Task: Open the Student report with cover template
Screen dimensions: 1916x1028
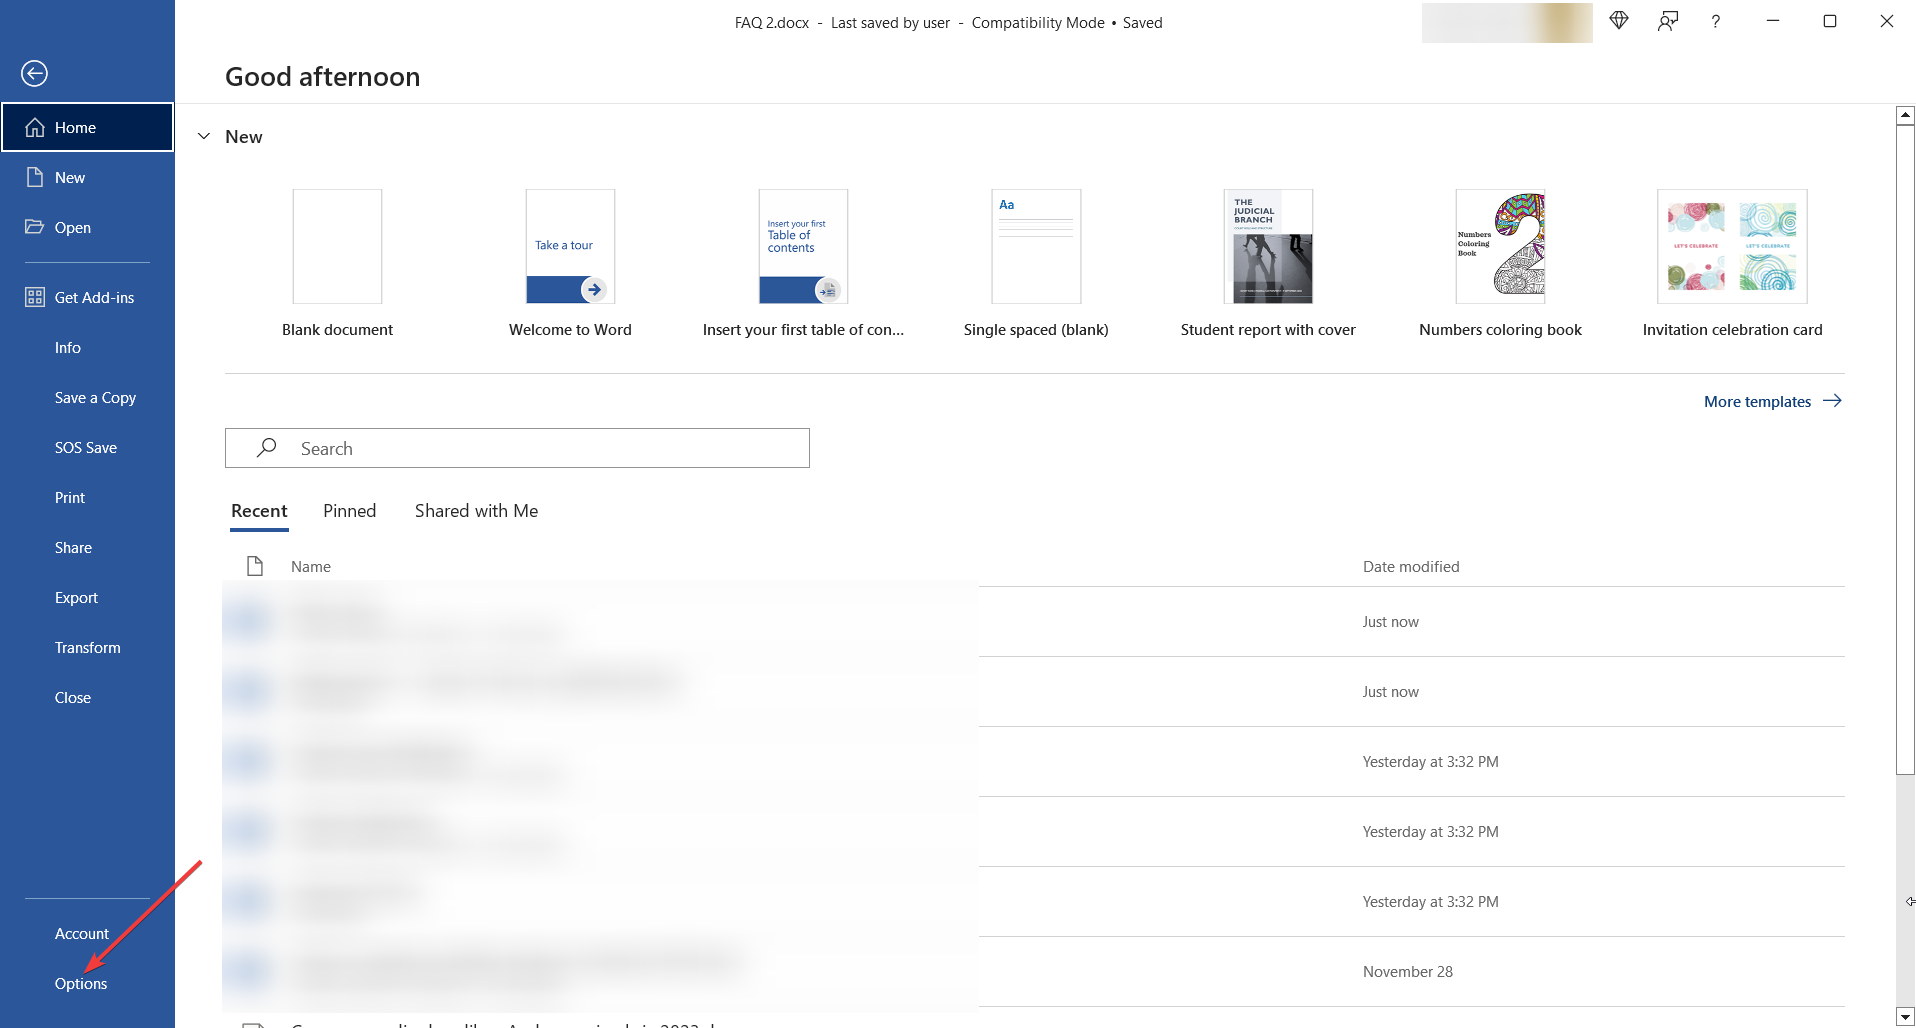Action: 1268,264
